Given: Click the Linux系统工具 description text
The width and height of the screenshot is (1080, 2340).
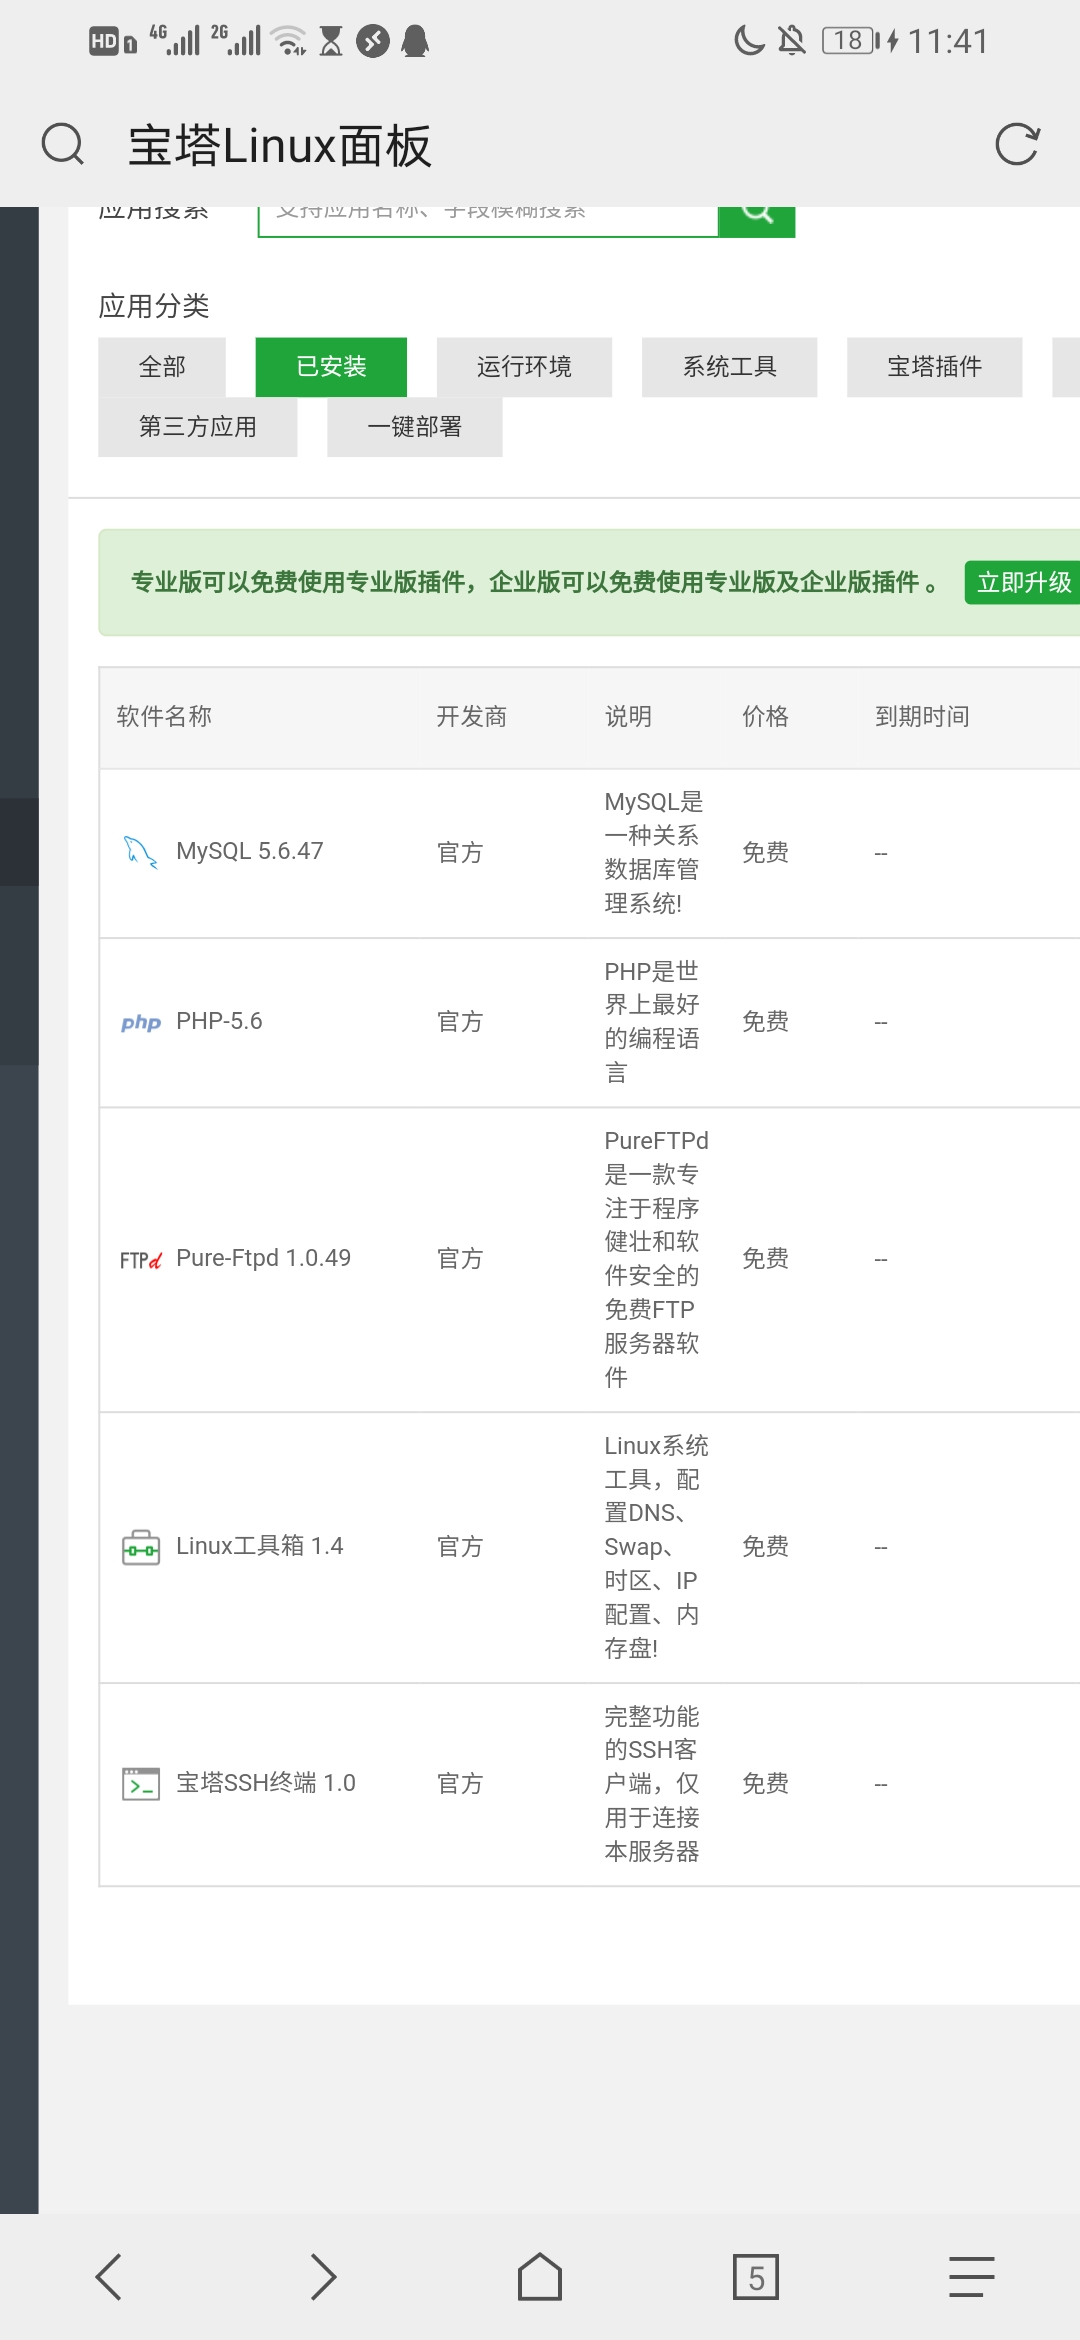Looking at the screenshot, I should click(656, 1547).
